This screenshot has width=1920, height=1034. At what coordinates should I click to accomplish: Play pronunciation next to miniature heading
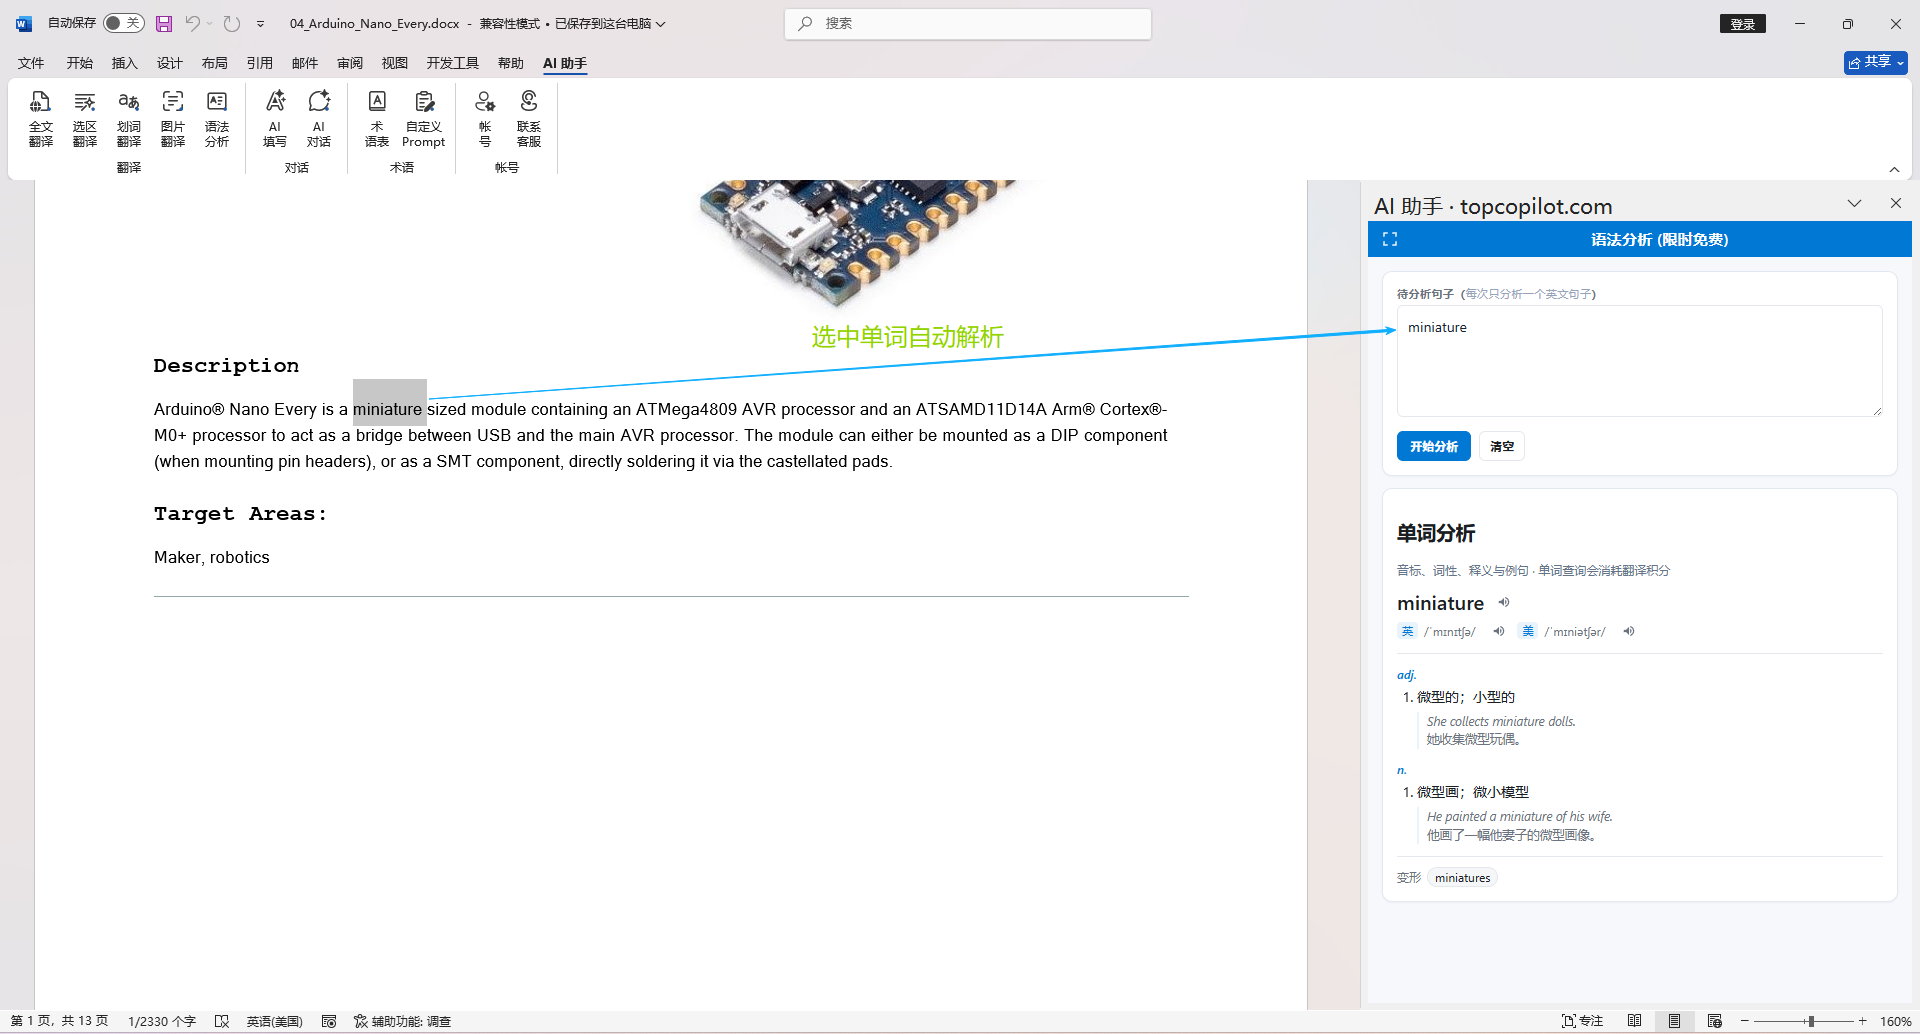(1504, 602)
